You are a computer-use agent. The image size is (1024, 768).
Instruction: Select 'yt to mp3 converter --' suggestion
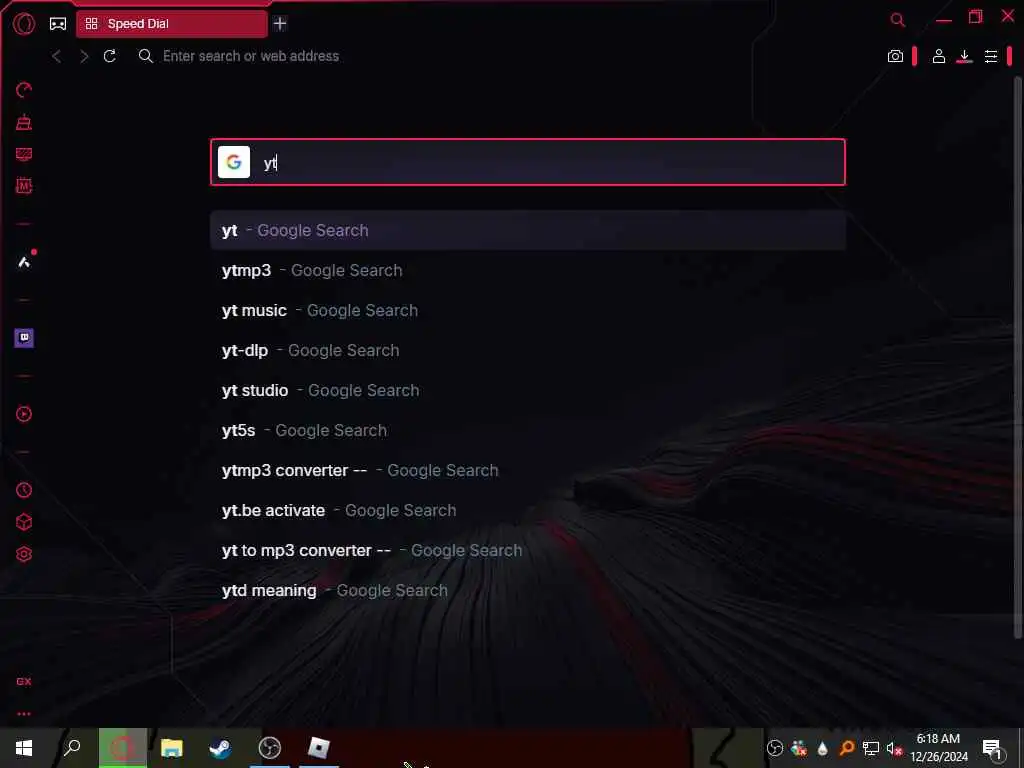tap(528, 551)
